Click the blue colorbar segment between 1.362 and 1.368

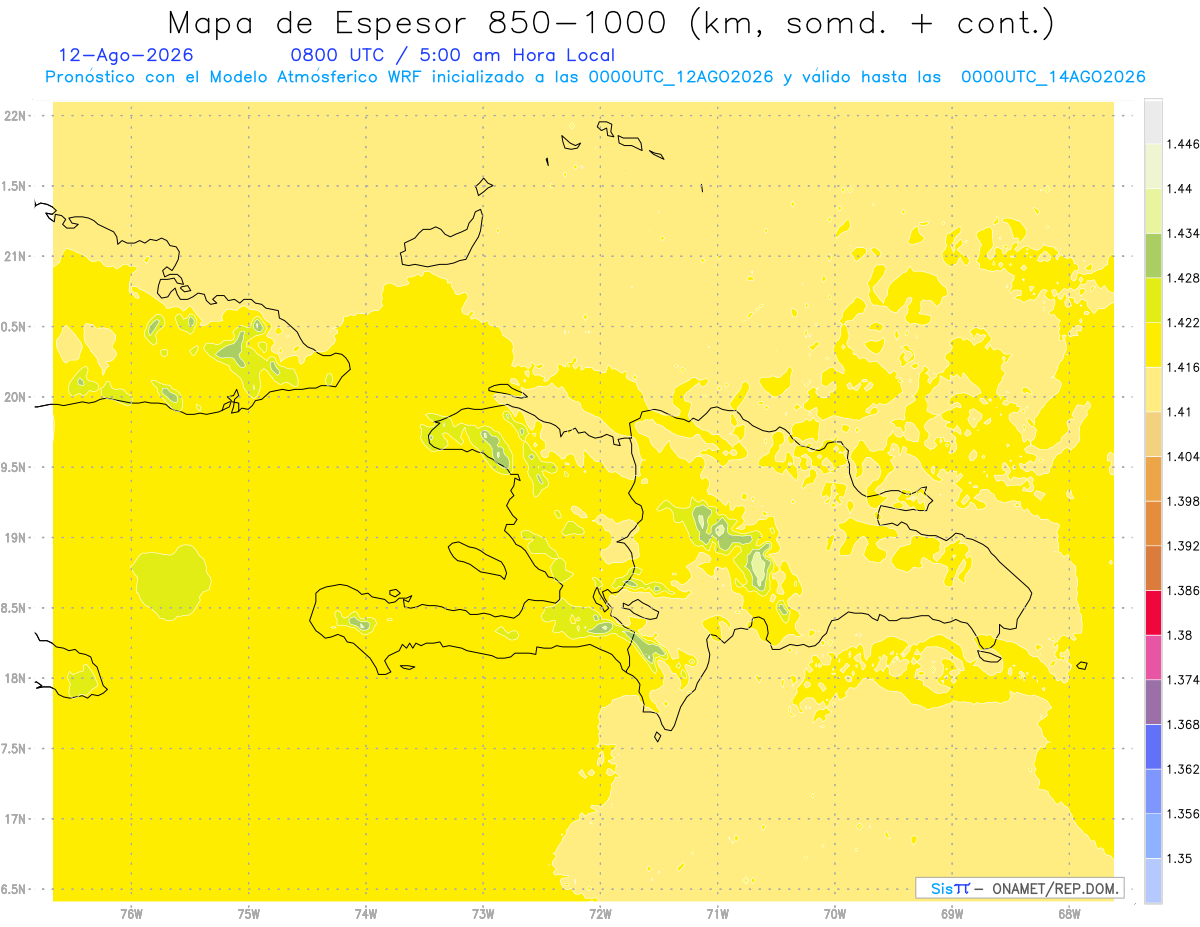1153,746
